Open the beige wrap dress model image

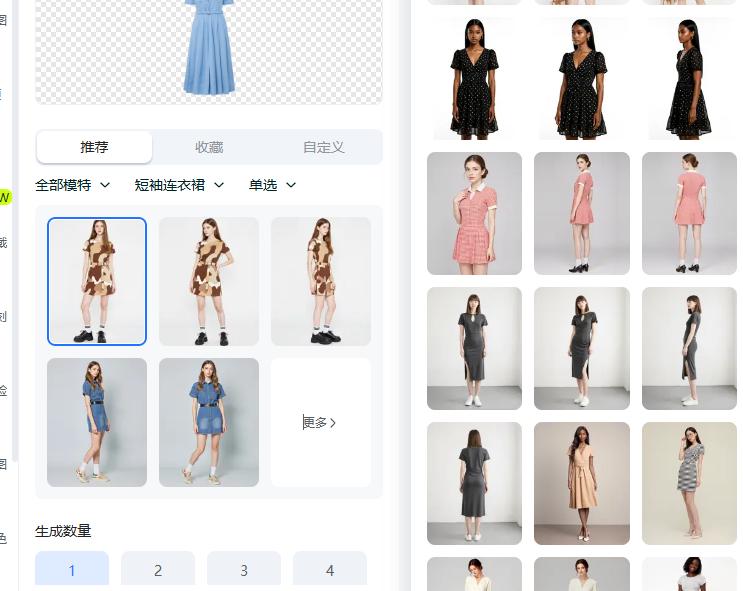[x=582, y=483]
